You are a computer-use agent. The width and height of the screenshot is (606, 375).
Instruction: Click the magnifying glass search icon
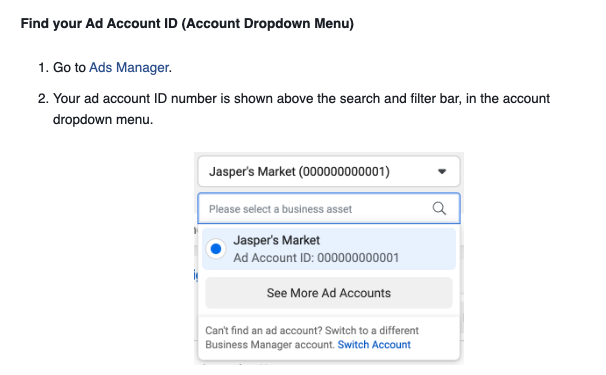439,209
